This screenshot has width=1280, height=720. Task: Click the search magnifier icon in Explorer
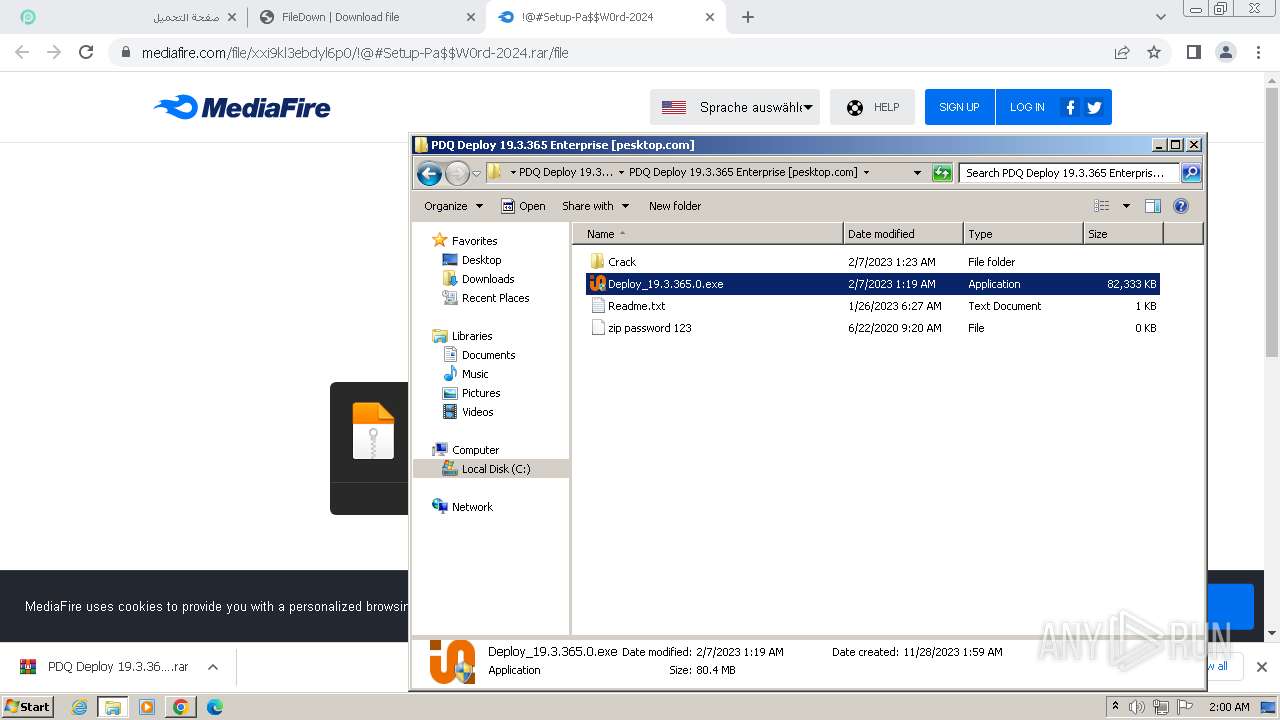click(x=1190, y=173)
